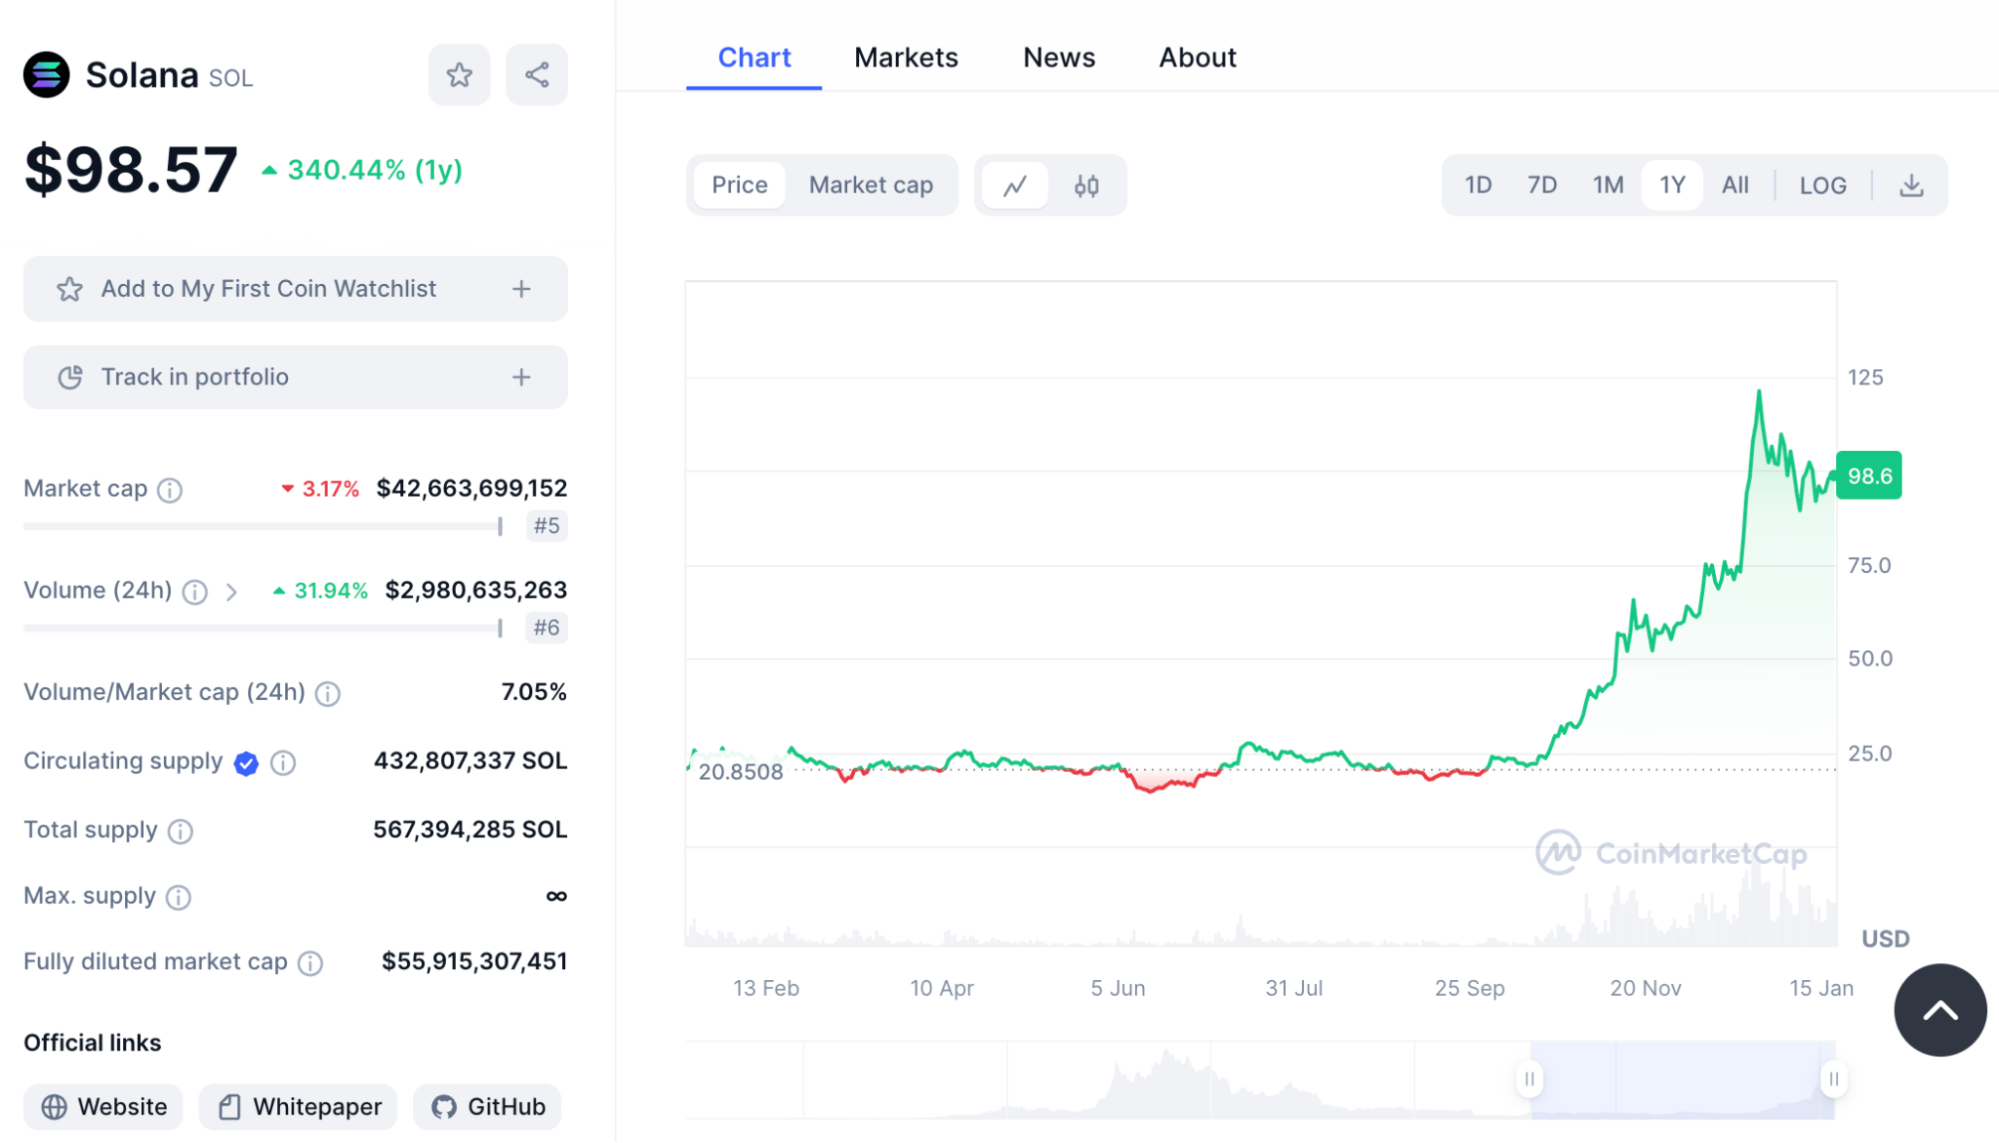Viewport: 1999px width, 1143px height.
Task: Click the 340.44% (1y) change label
Action: click(x=375, y=171)
